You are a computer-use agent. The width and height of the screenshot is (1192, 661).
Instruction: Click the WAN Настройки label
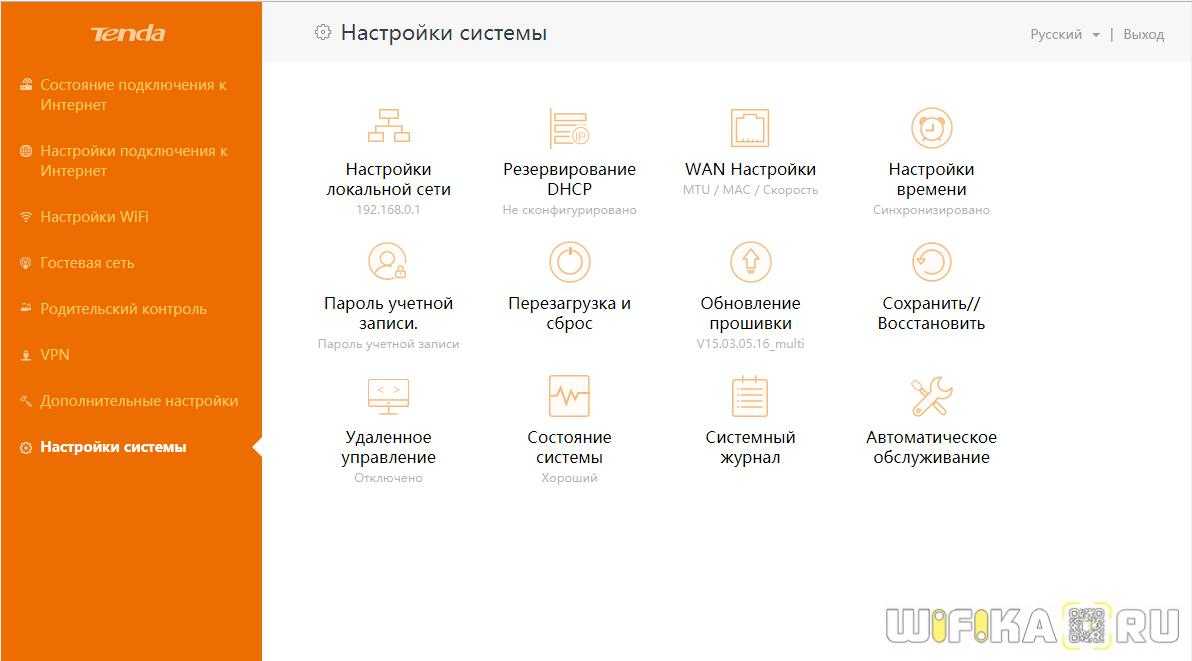click(750, 169)
